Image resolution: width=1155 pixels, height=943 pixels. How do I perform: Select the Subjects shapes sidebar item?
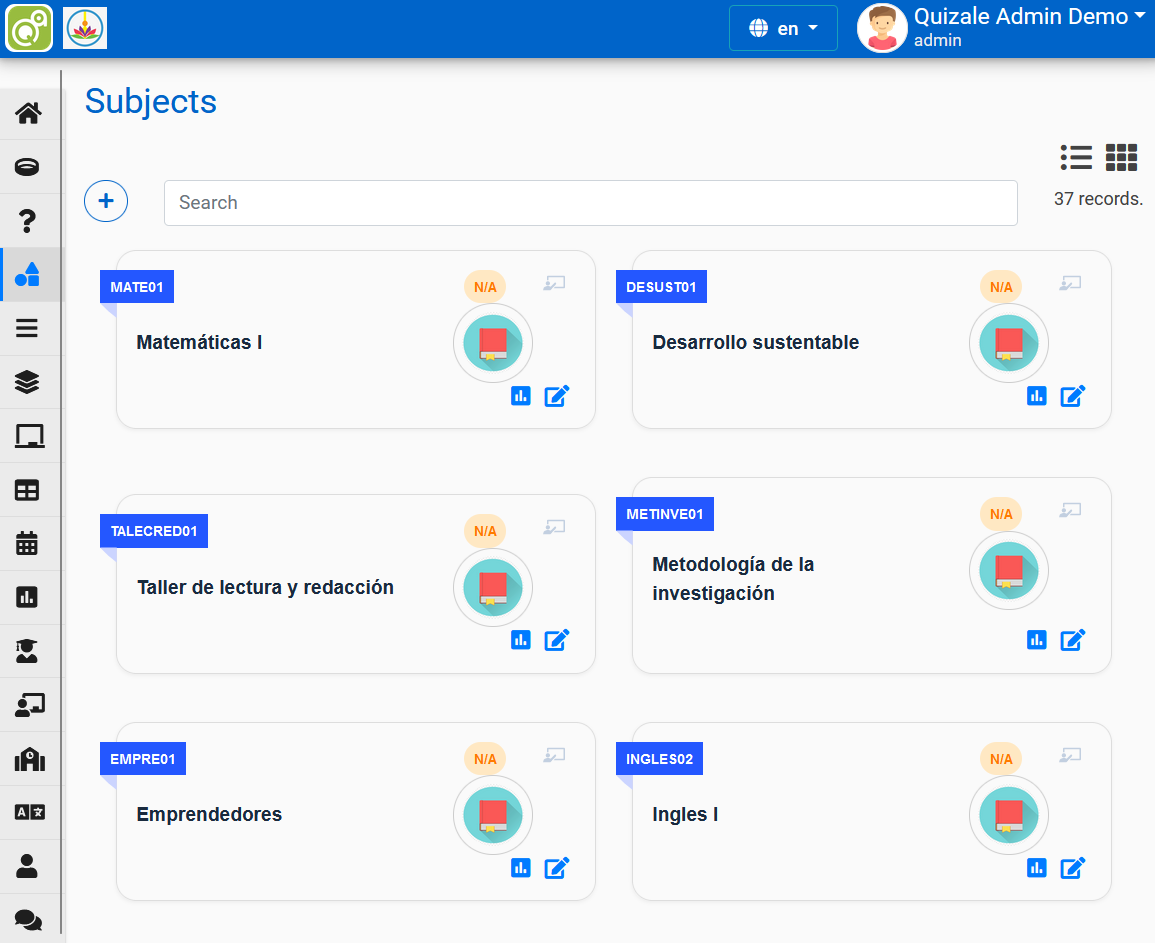point(28,274)
